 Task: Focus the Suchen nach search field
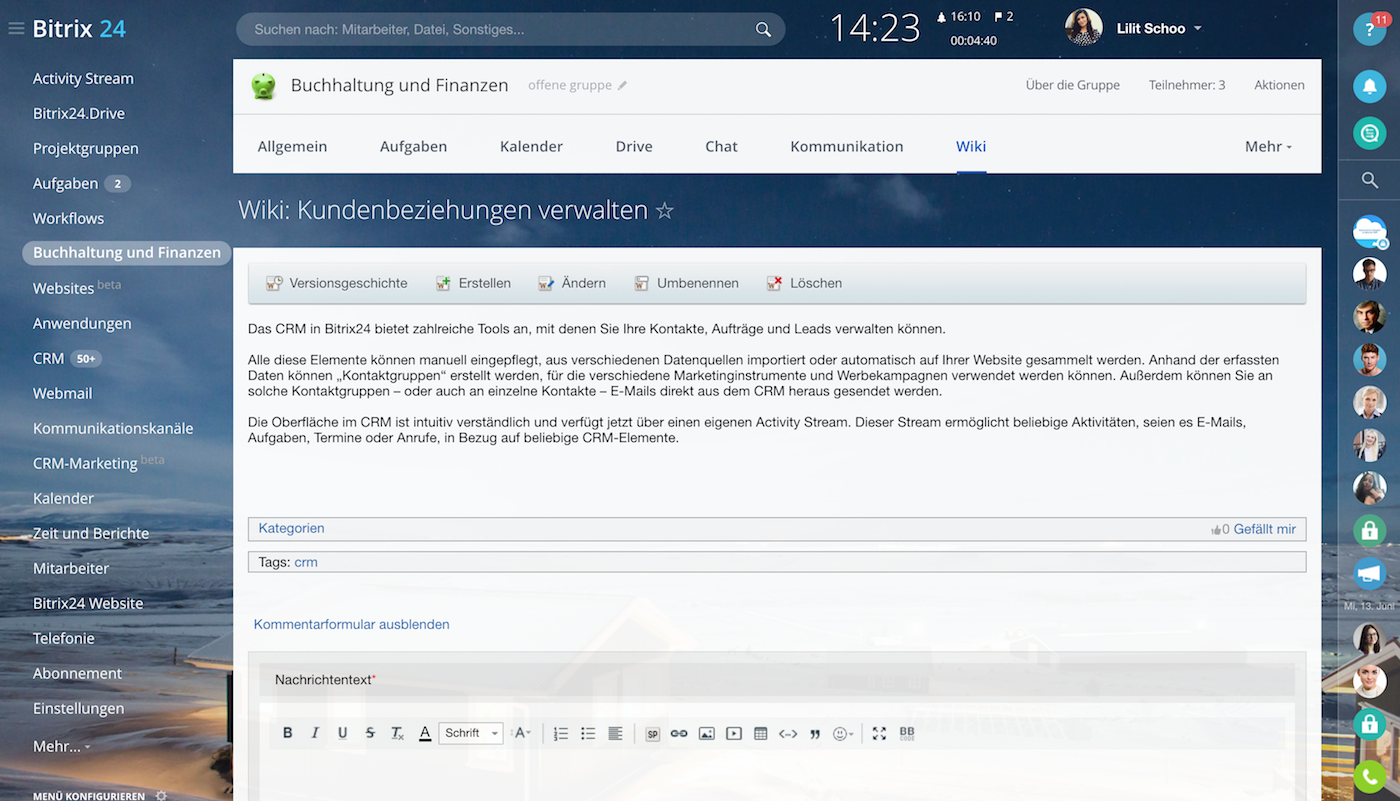pyautogui.click(x=510, y=29)
